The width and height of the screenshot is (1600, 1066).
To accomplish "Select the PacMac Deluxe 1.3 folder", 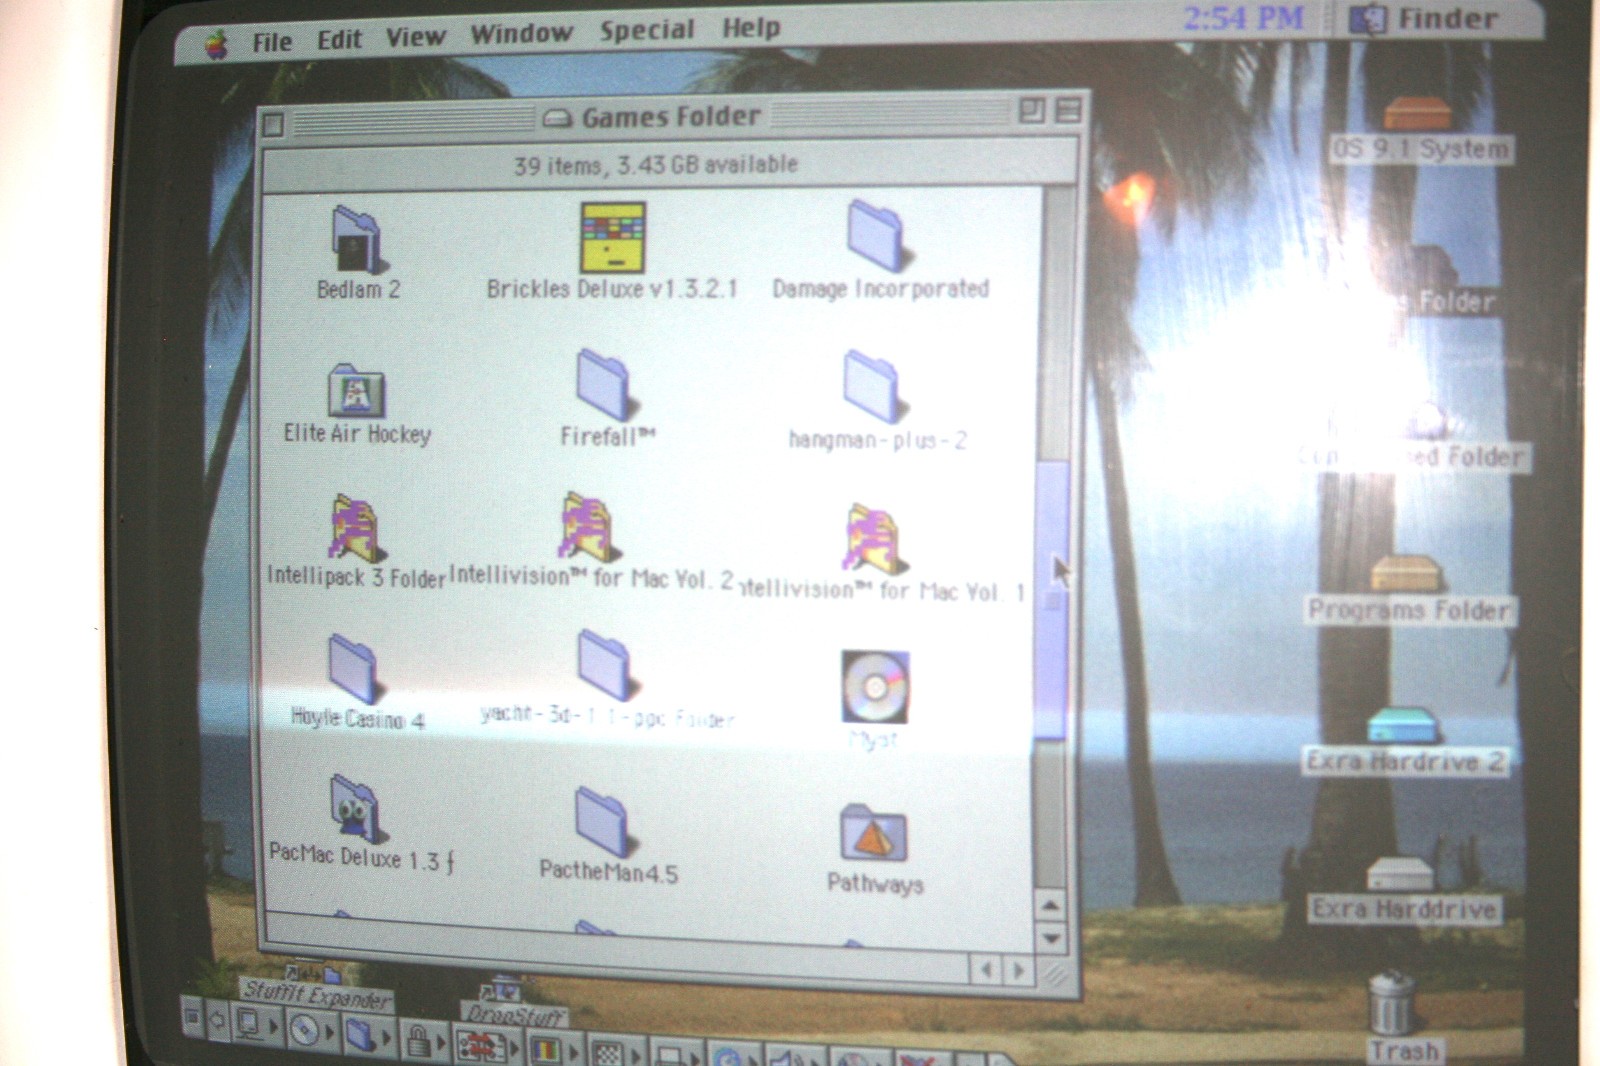I will (x=354, y=808).
